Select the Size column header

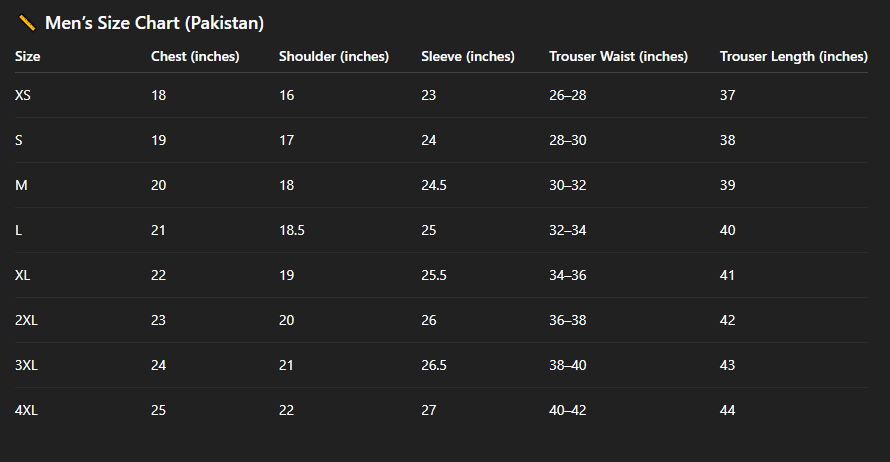(28, 57)
